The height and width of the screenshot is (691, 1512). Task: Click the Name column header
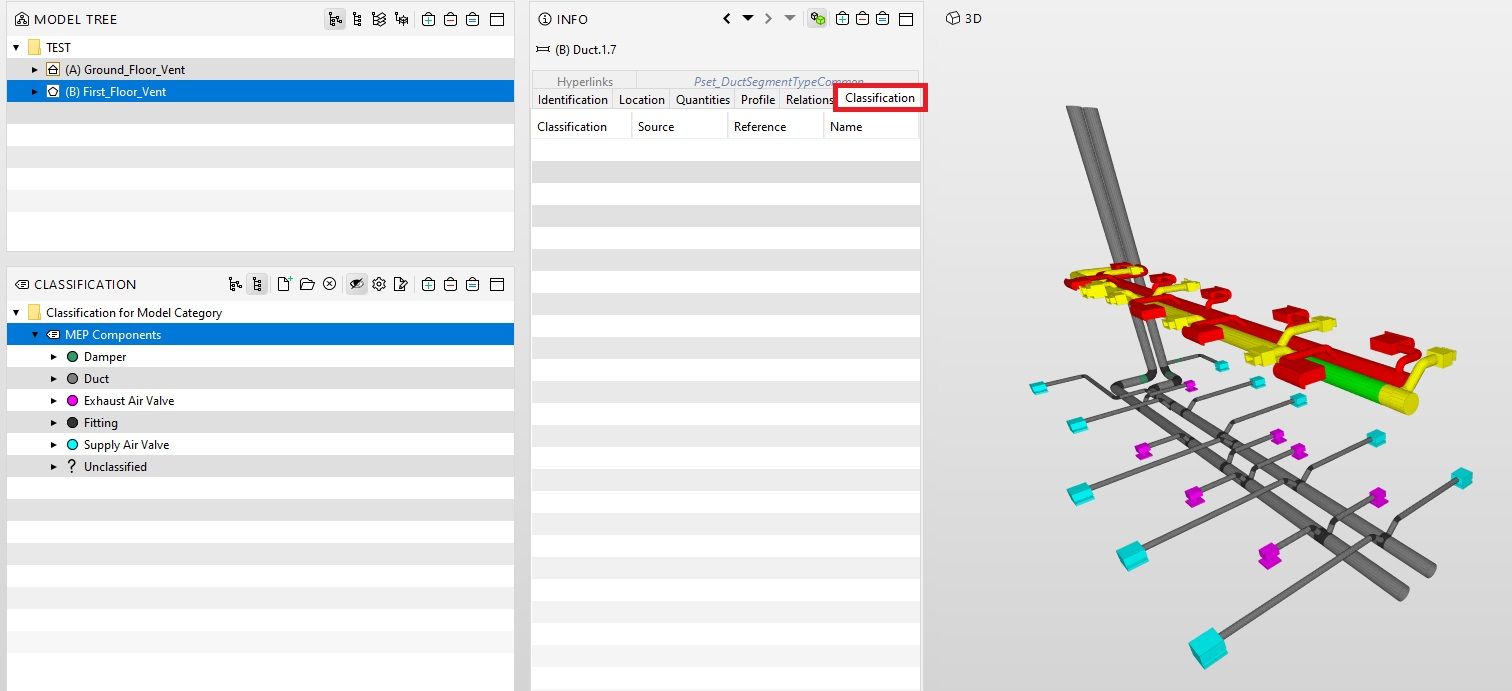tap(871, 126)
